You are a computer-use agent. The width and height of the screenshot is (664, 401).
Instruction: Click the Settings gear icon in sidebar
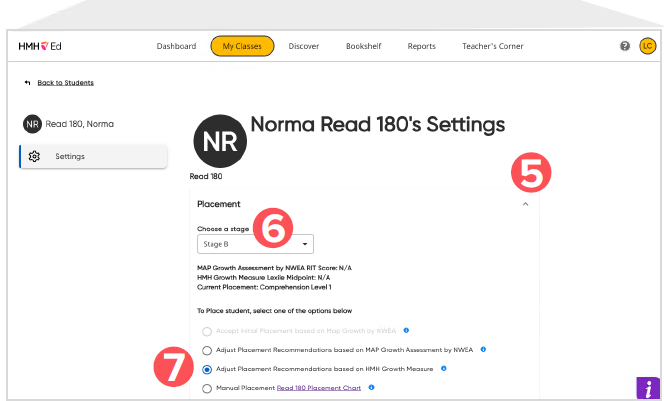[35, 157]
